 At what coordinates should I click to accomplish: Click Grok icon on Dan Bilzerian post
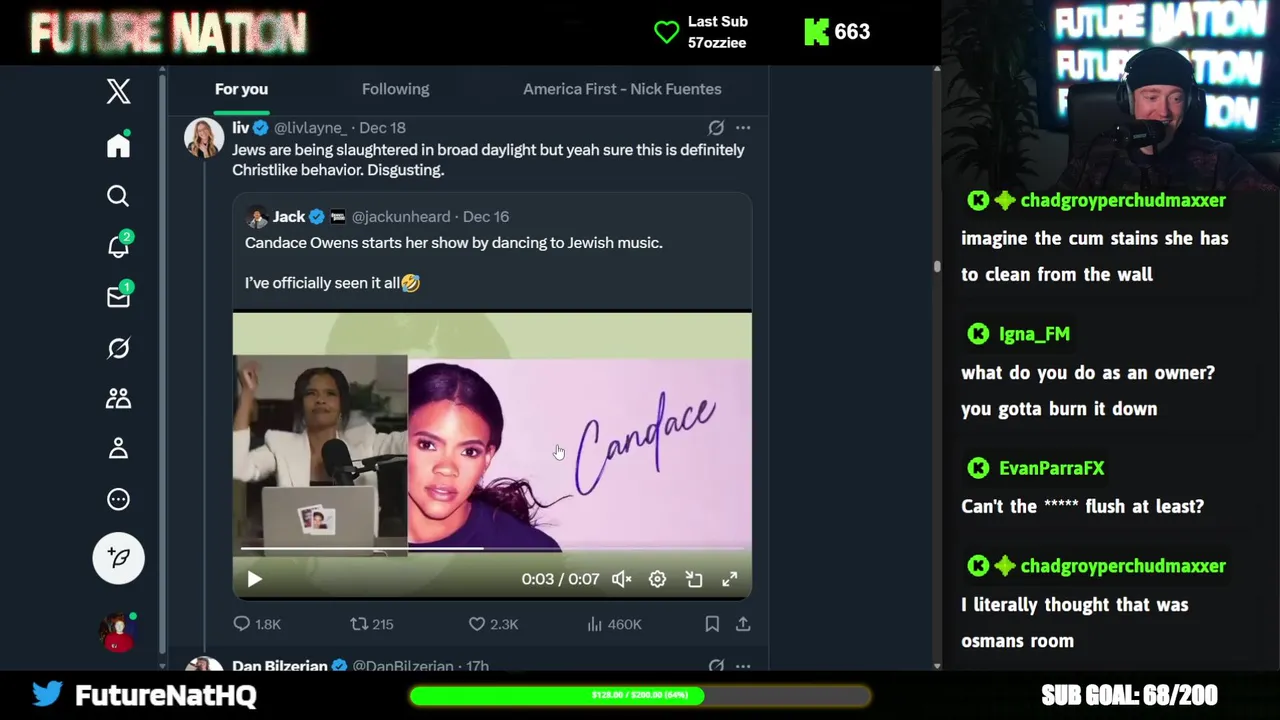point(716,665)
